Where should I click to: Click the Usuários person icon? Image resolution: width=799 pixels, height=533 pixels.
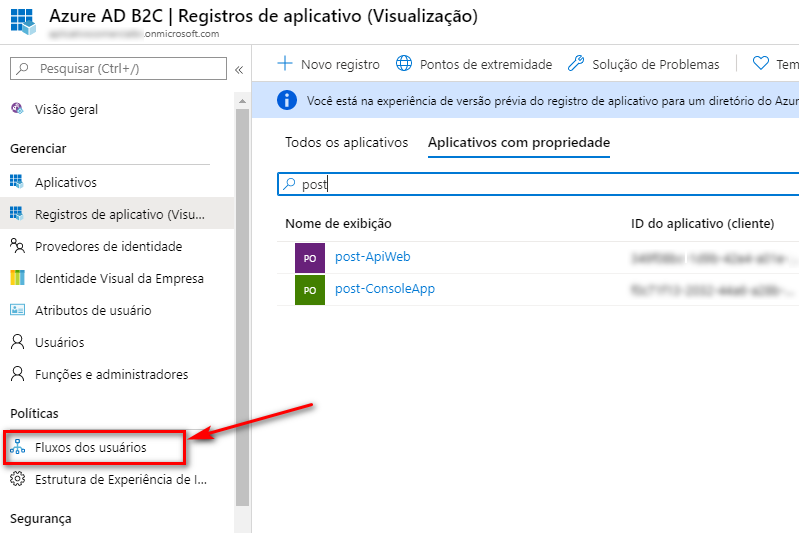(16, 342)
